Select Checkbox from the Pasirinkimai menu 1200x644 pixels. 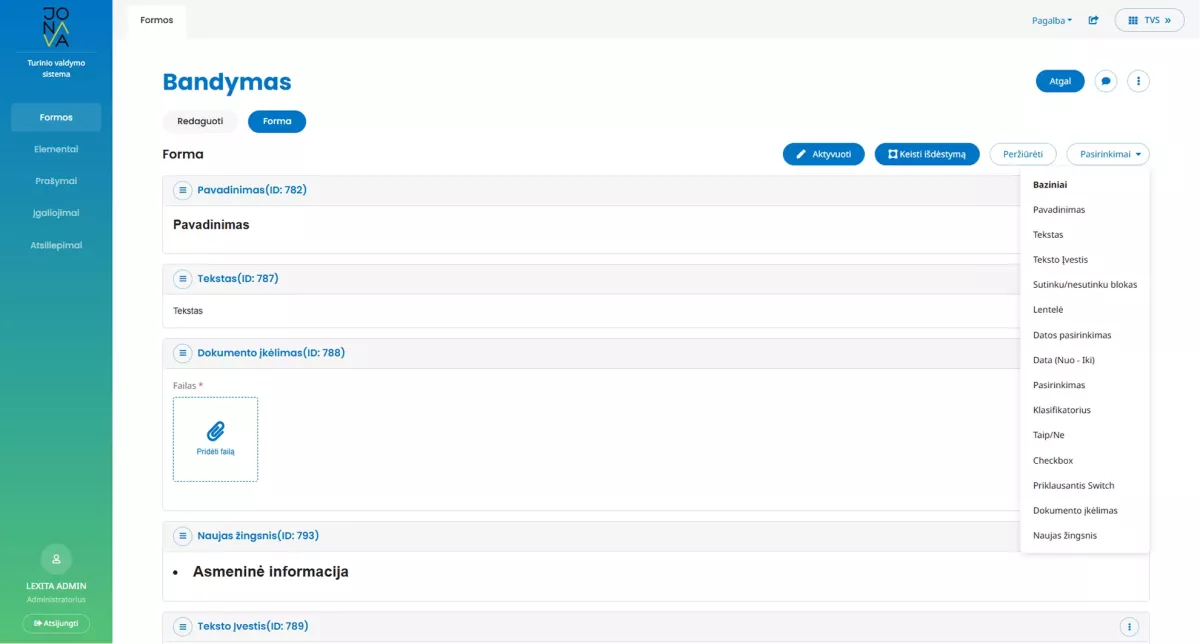[x=1053, y=461]
